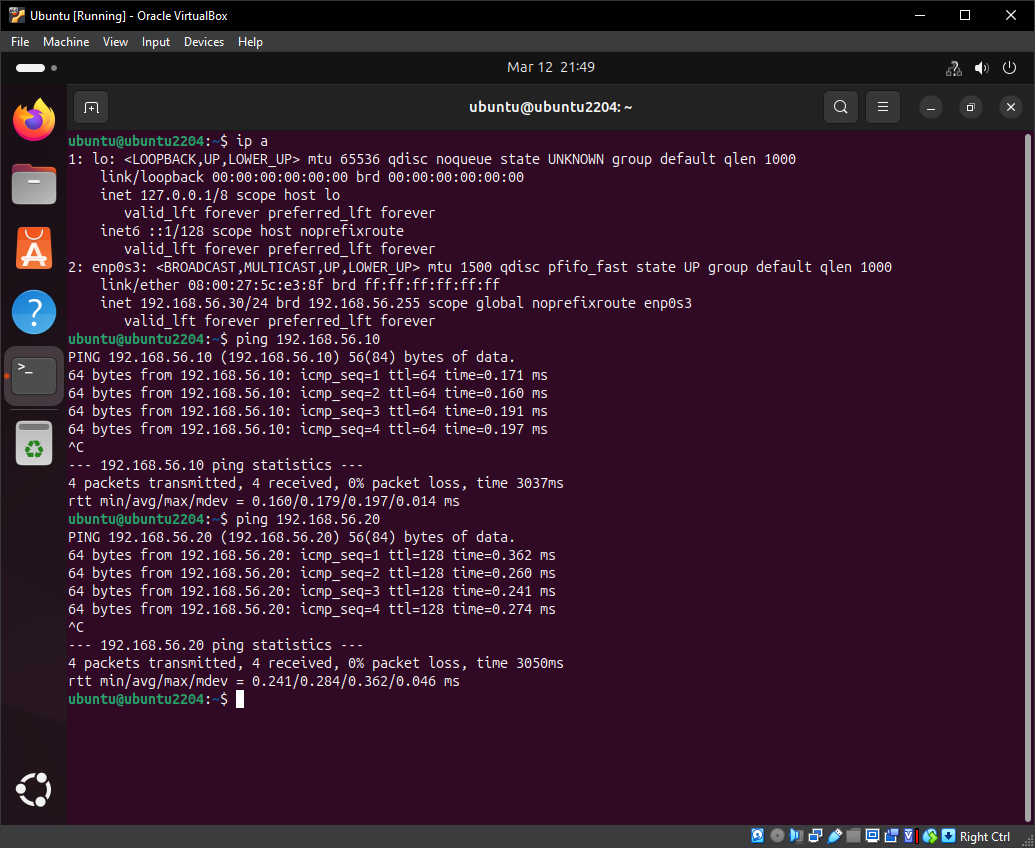The image size is (1035, 848).
Task: Click the optical drive status icon
Action: pos(777,836)
